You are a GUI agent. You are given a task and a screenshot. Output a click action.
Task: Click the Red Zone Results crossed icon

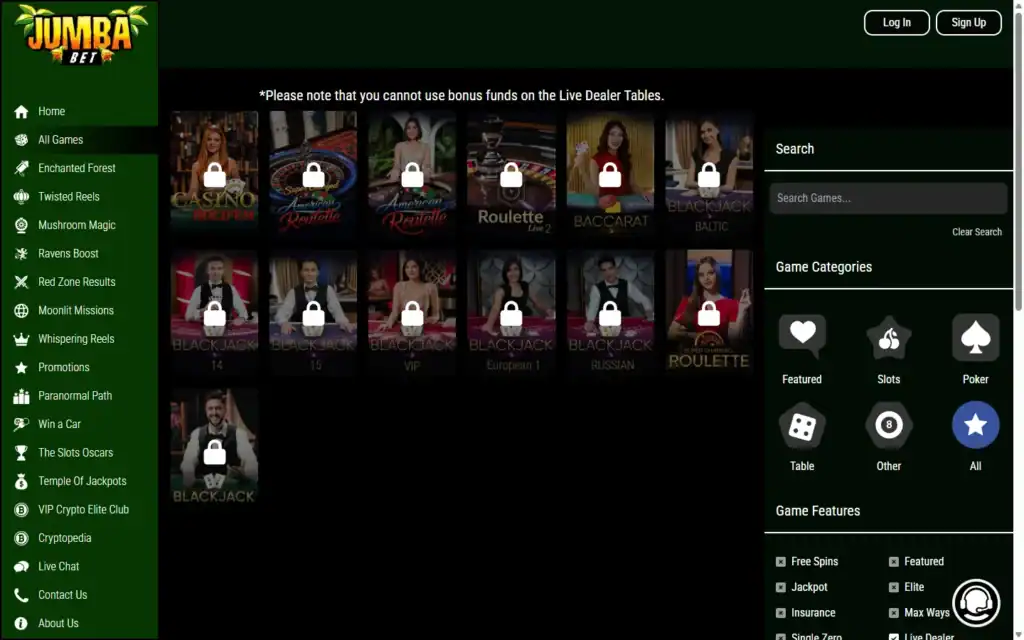point(21,282)
